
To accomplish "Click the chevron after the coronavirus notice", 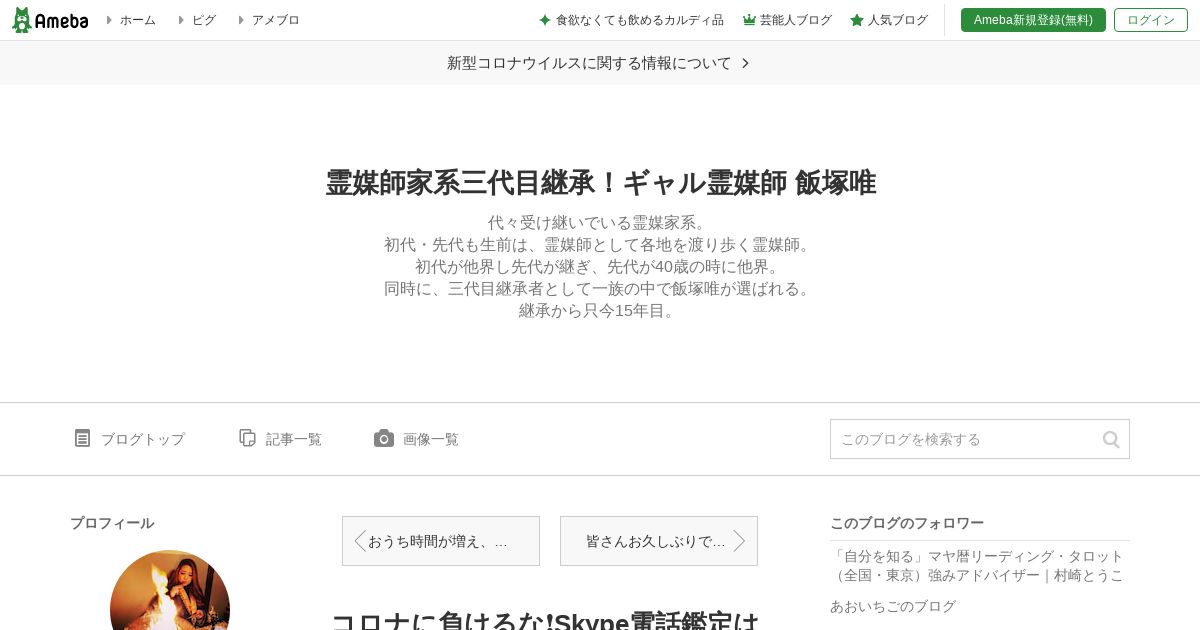I will point(745,63).
